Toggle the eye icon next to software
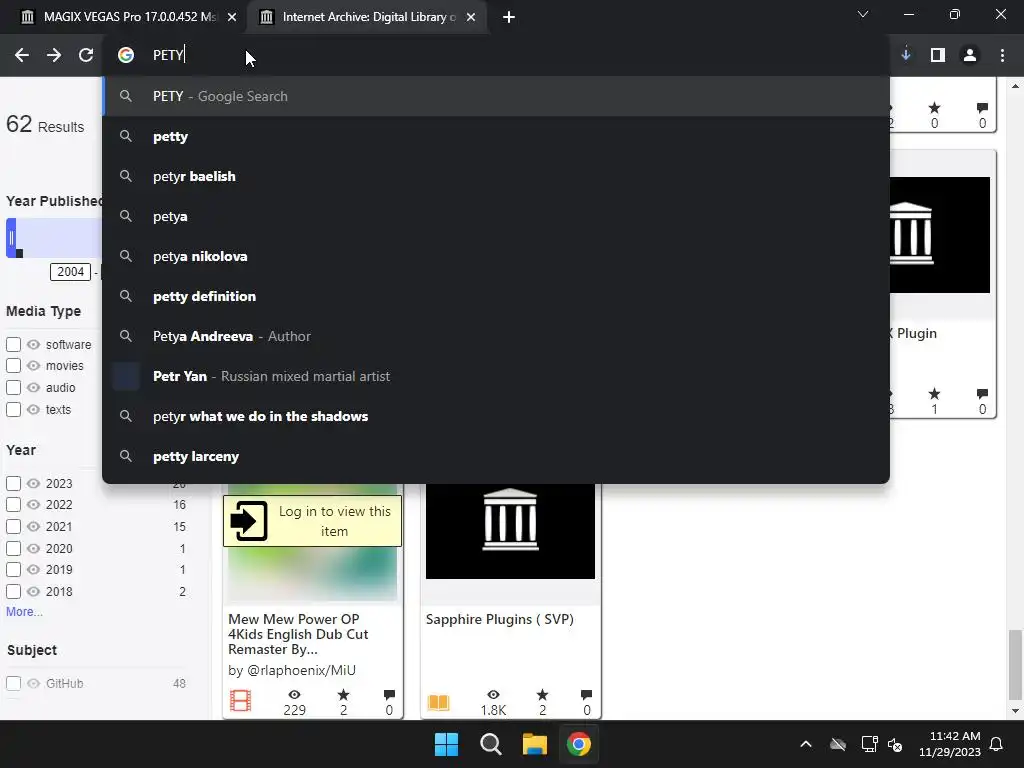This screenshot has height=768, width=1024. pos(33,344)
